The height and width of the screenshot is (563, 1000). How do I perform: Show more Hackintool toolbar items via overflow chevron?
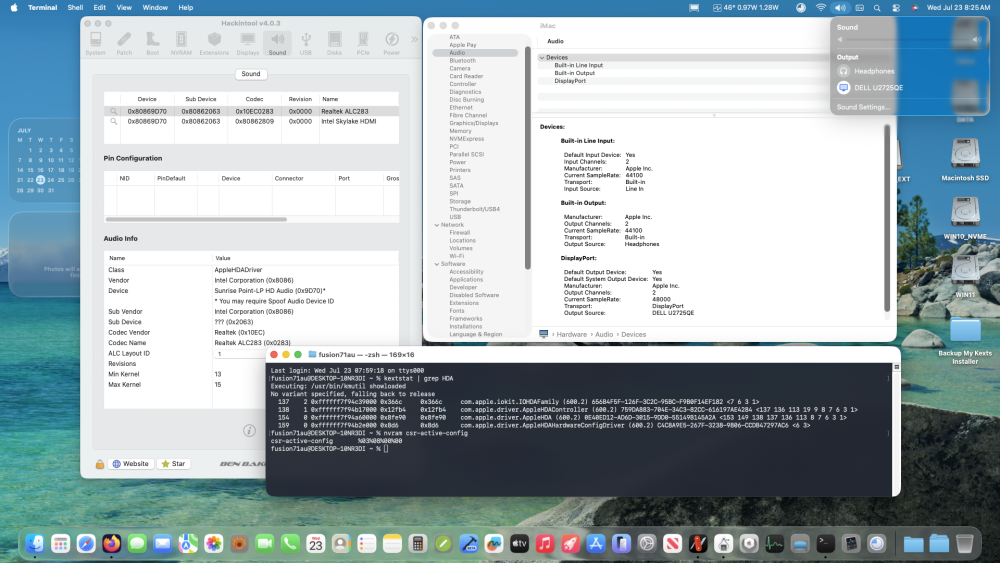tap(414, 40)
